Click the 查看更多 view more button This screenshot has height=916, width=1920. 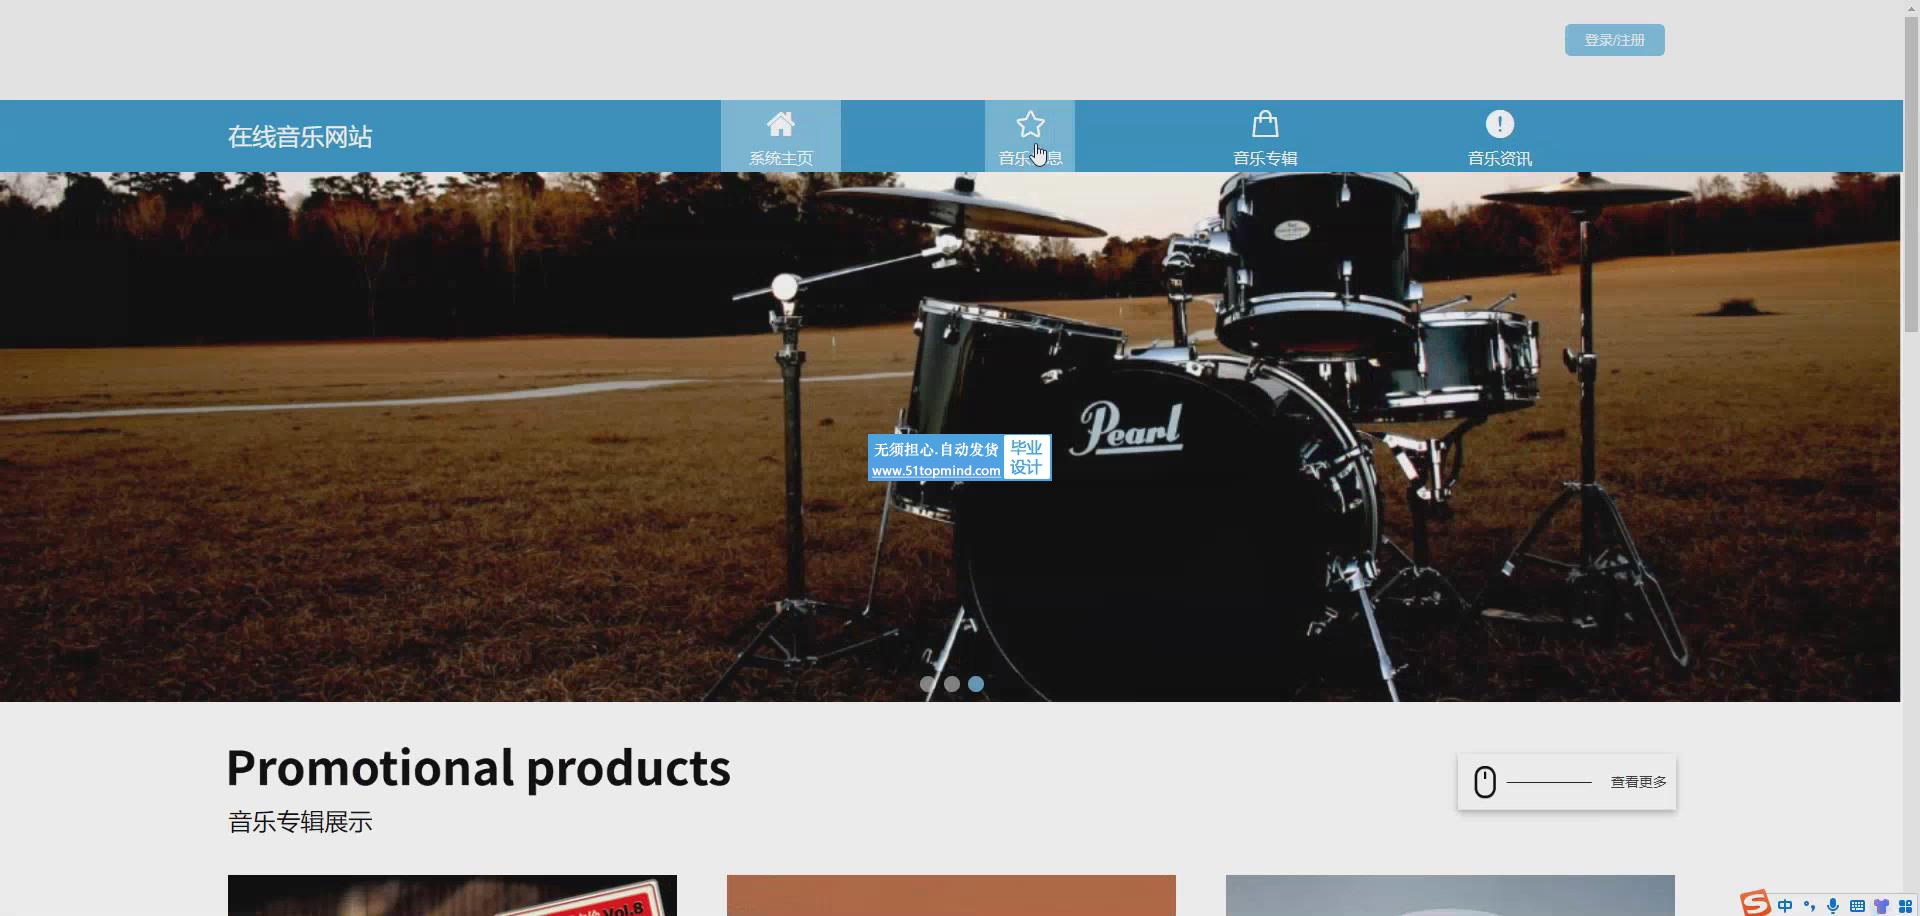pos(1567,782)
